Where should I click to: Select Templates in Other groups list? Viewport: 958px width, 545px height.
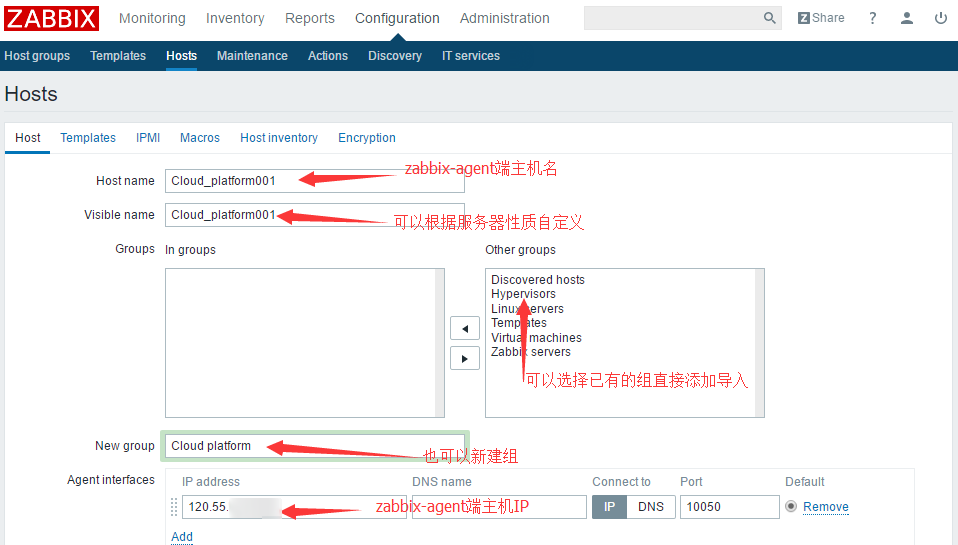(x=519, y=323)
